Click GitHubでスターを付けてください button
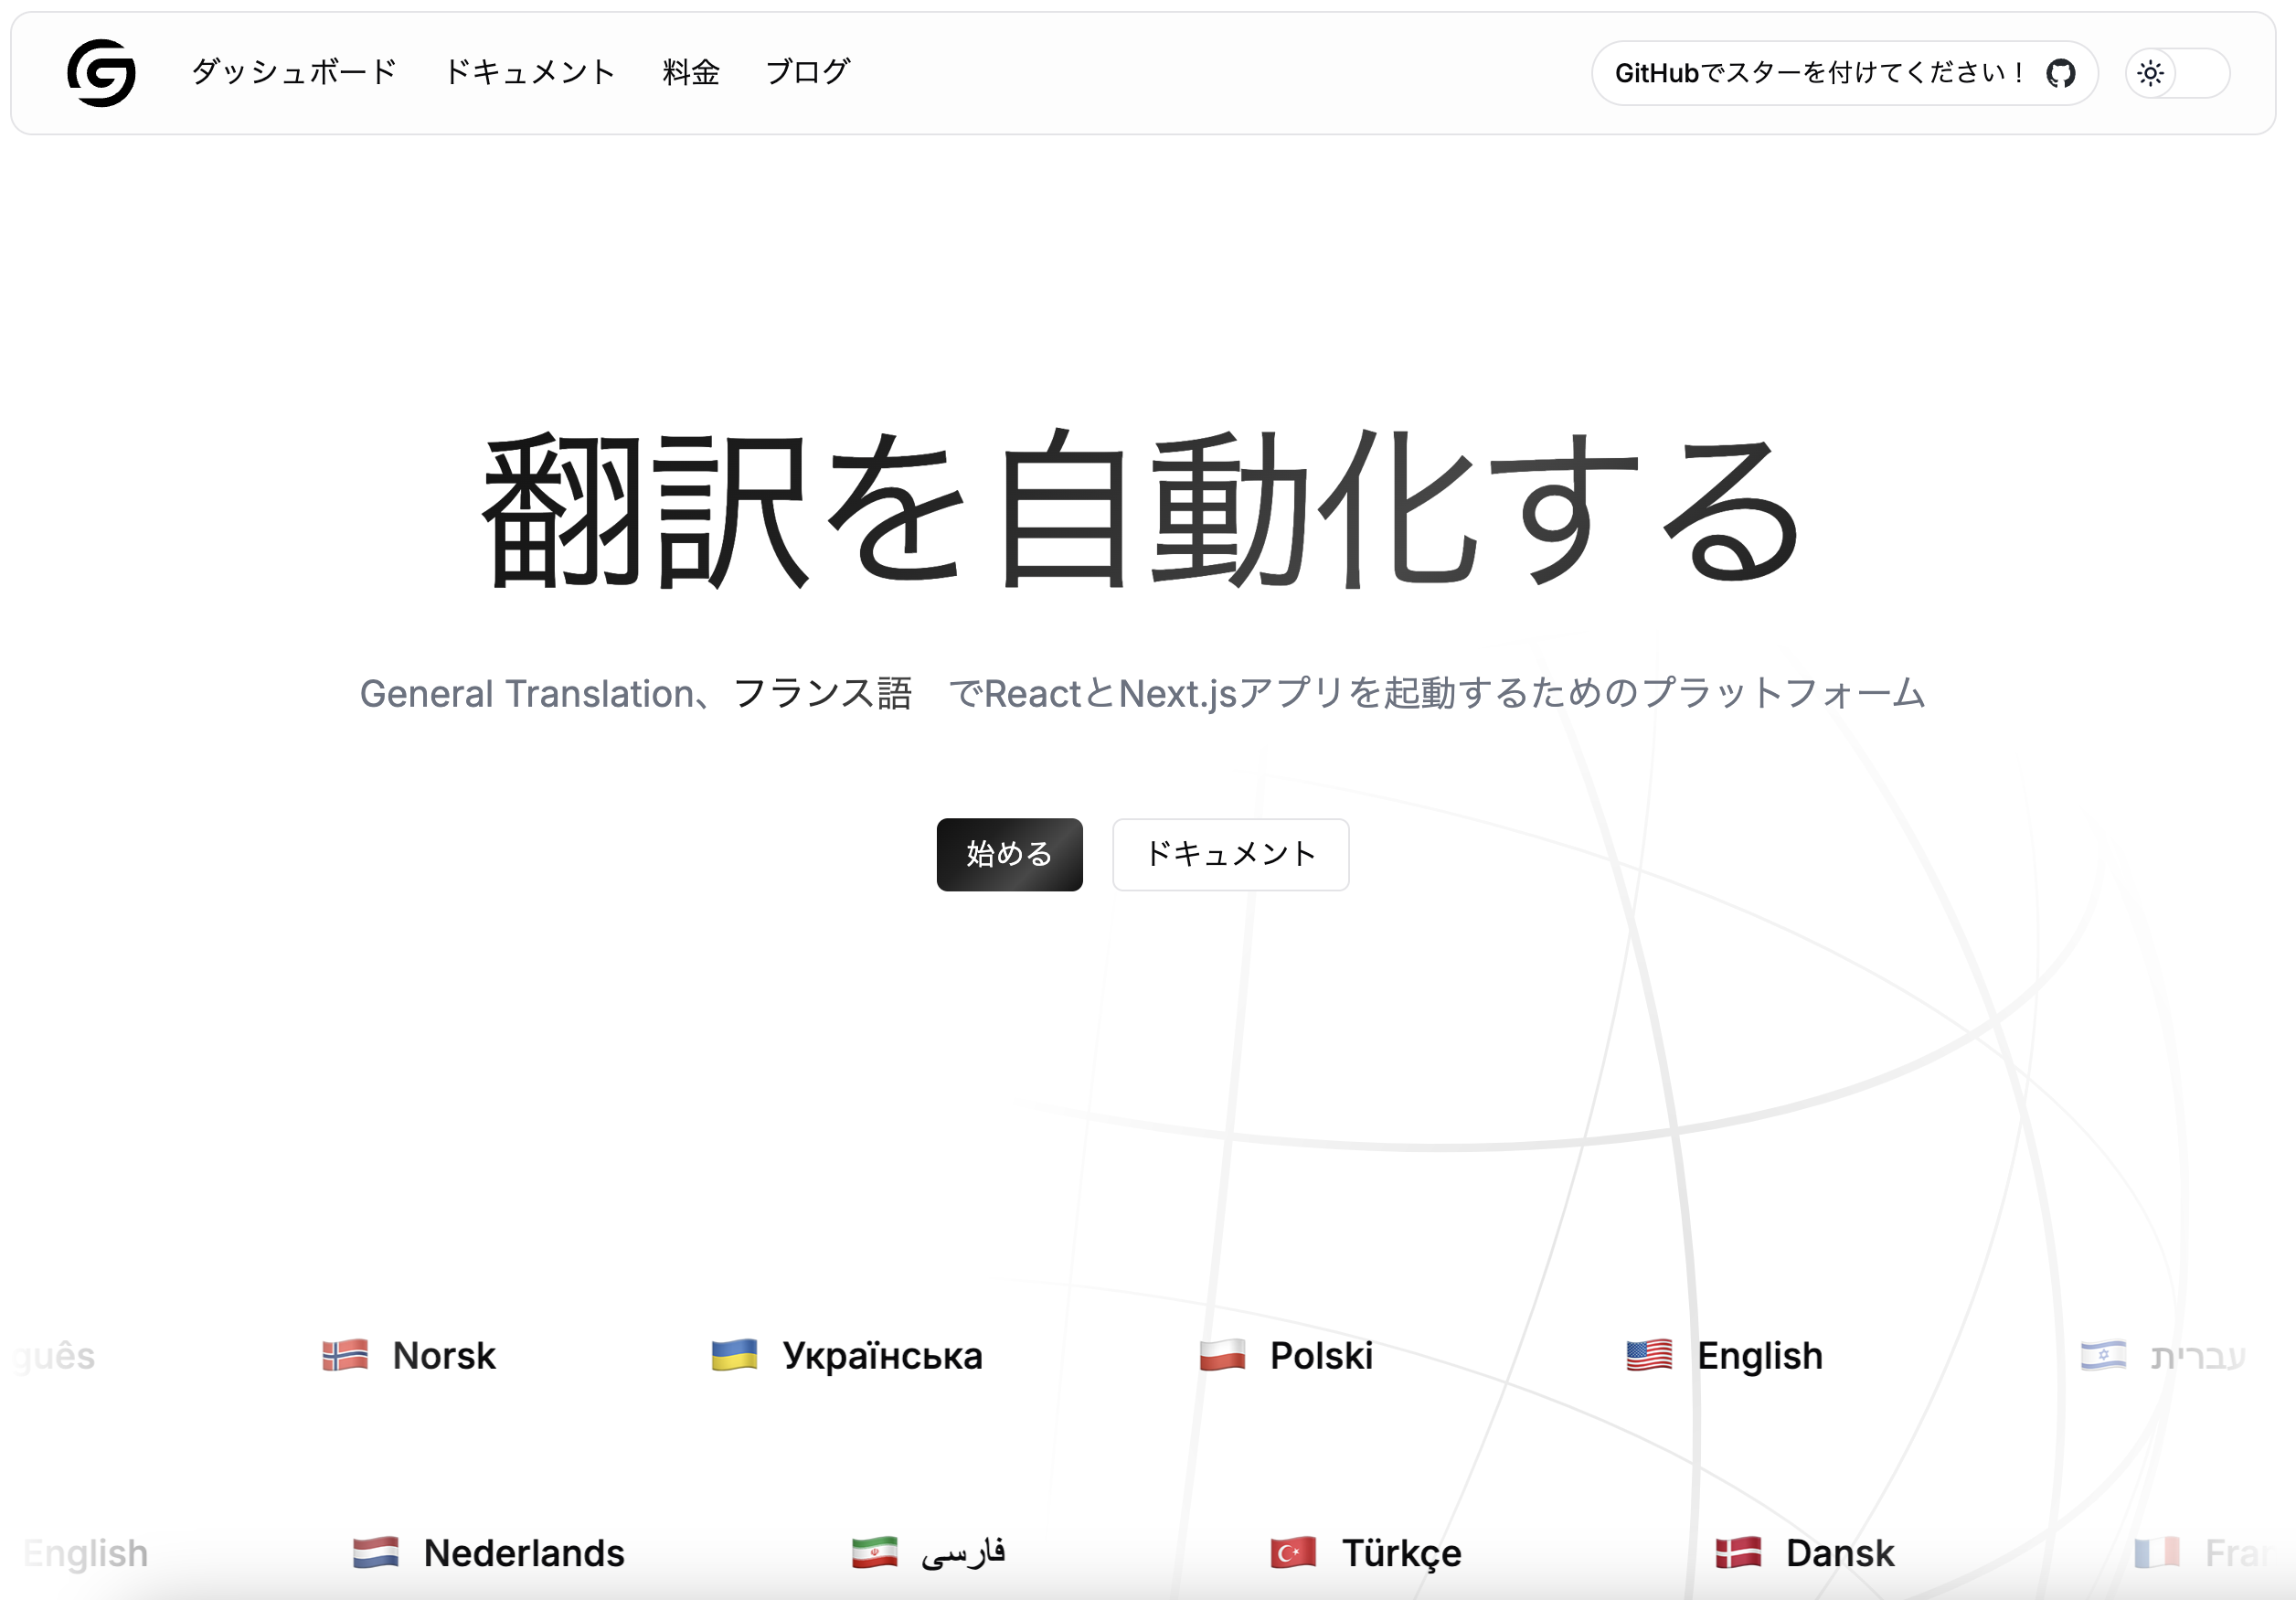Viewport: 2296px width, 1600px height. tap(1820, 73)
